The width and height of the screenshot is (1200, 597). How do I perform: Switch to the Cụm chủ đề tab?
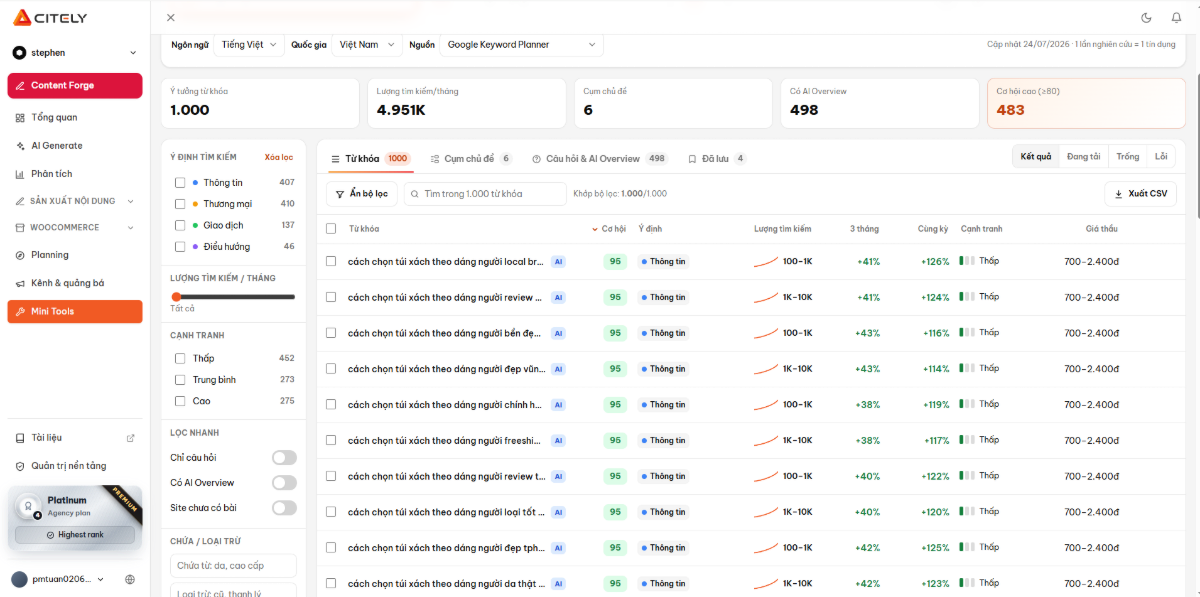click(470, 159)
